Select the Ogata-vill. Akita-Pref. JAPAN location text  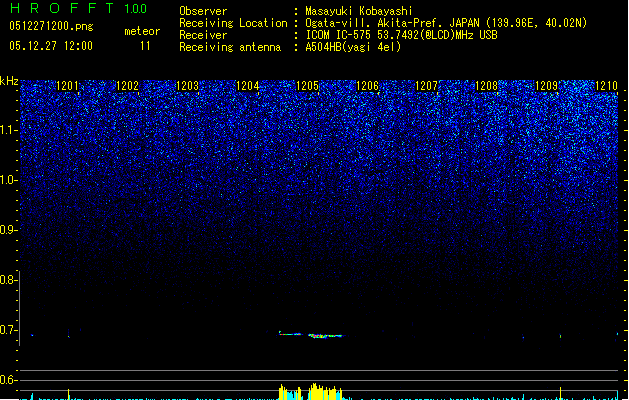446,23
